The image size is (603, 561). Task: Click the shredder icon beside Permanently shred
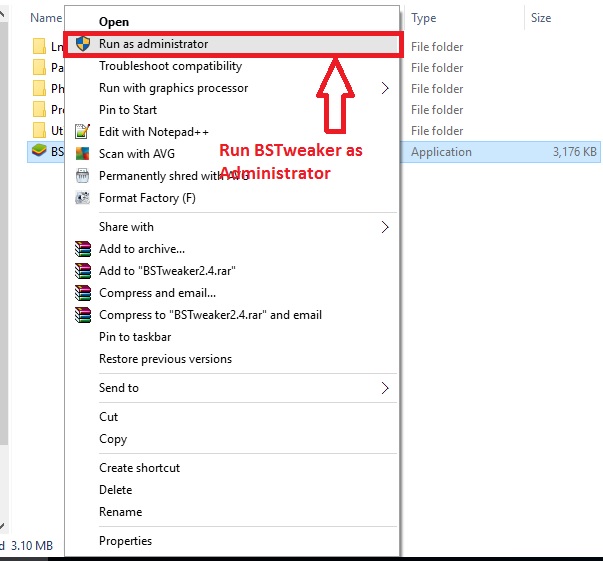pyautogui.click(x=82, y=176)
